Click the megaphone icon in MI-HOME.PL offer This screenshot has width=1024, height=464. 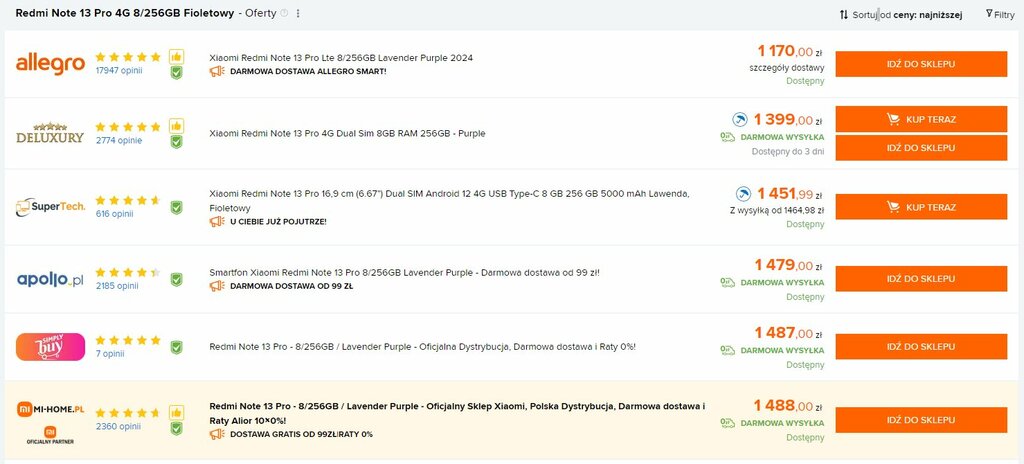coord(217,434)
